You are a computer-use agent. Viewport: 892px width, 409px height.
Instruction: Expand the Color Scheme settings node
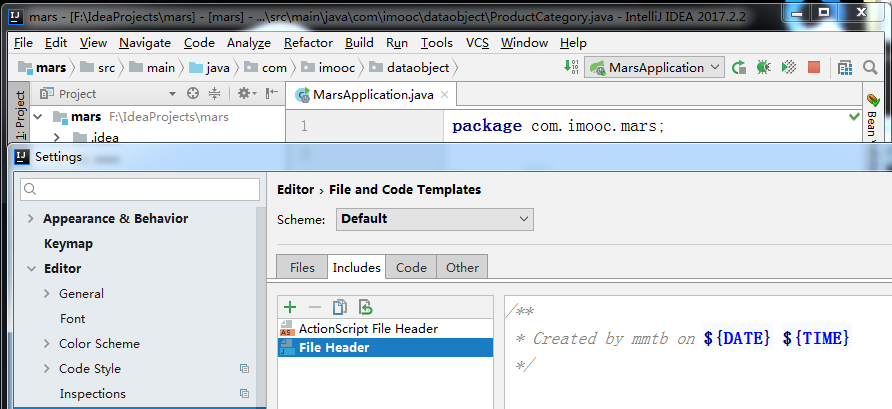47,344
